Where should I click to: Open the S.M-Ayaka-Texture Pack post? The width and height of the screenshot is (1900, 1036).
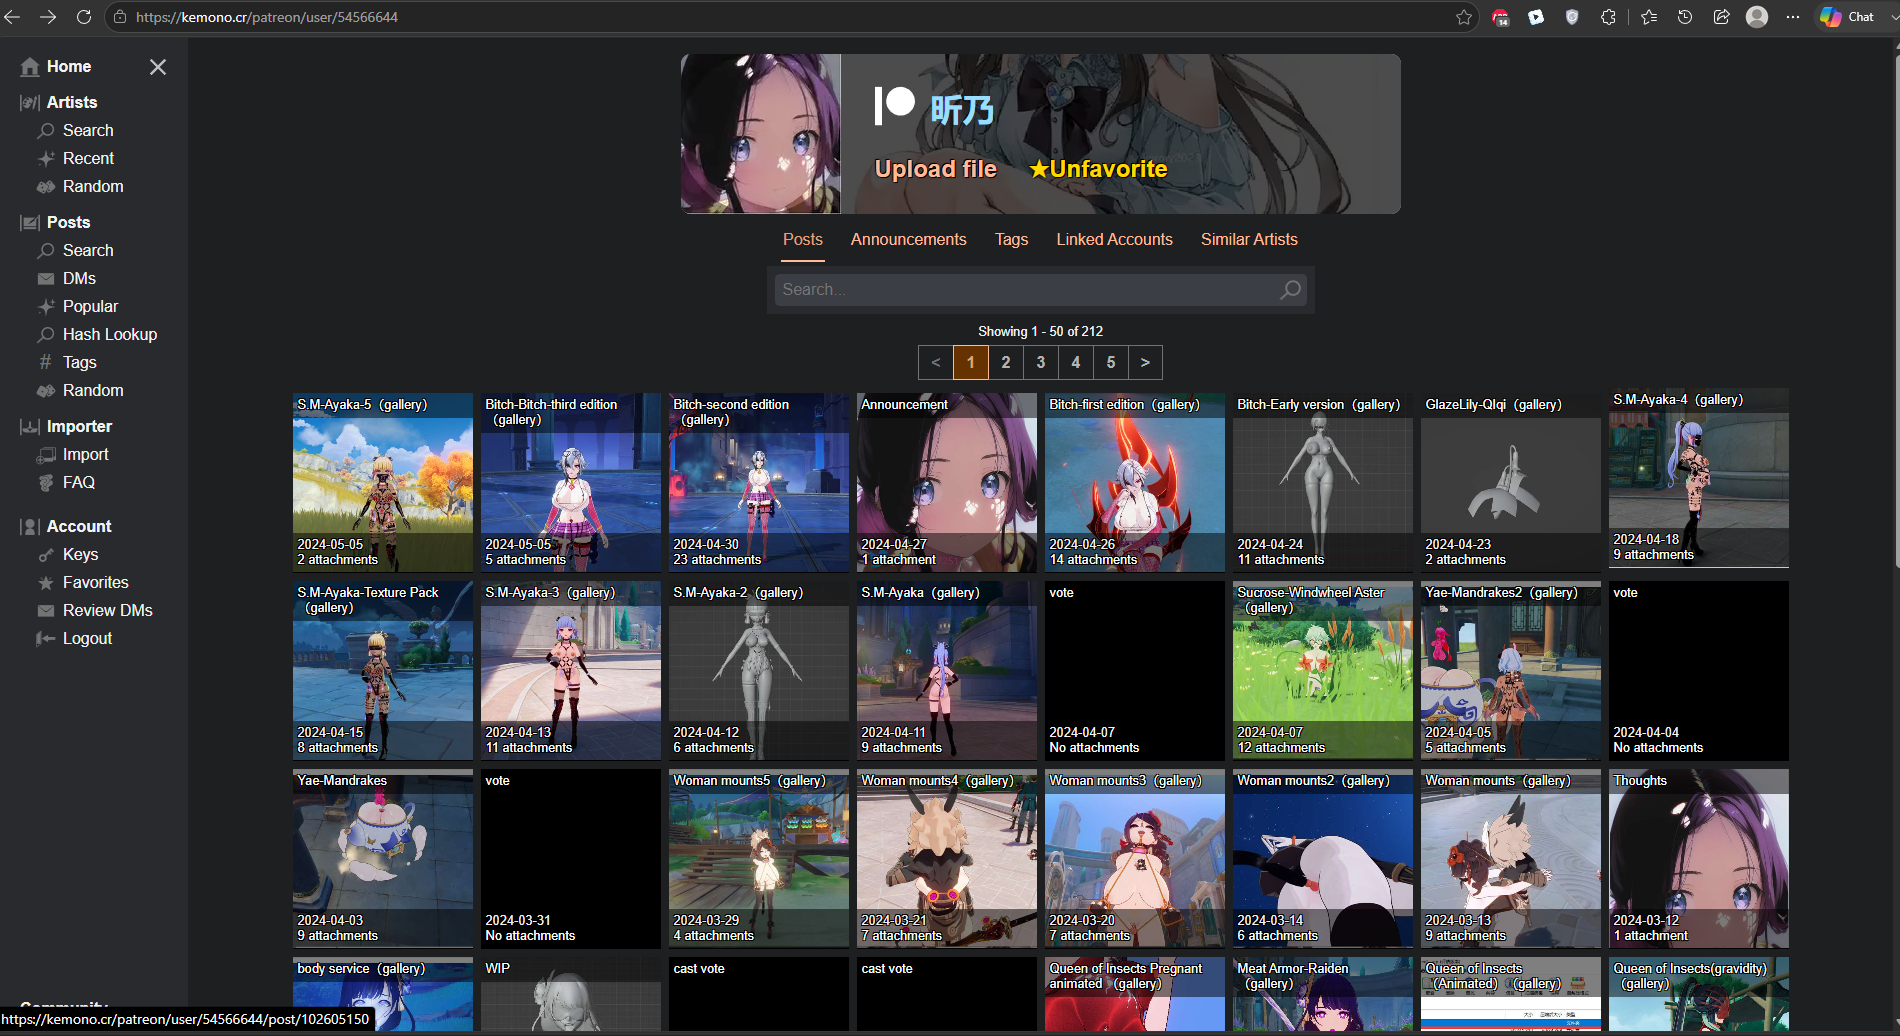click(x=383, y=670)
